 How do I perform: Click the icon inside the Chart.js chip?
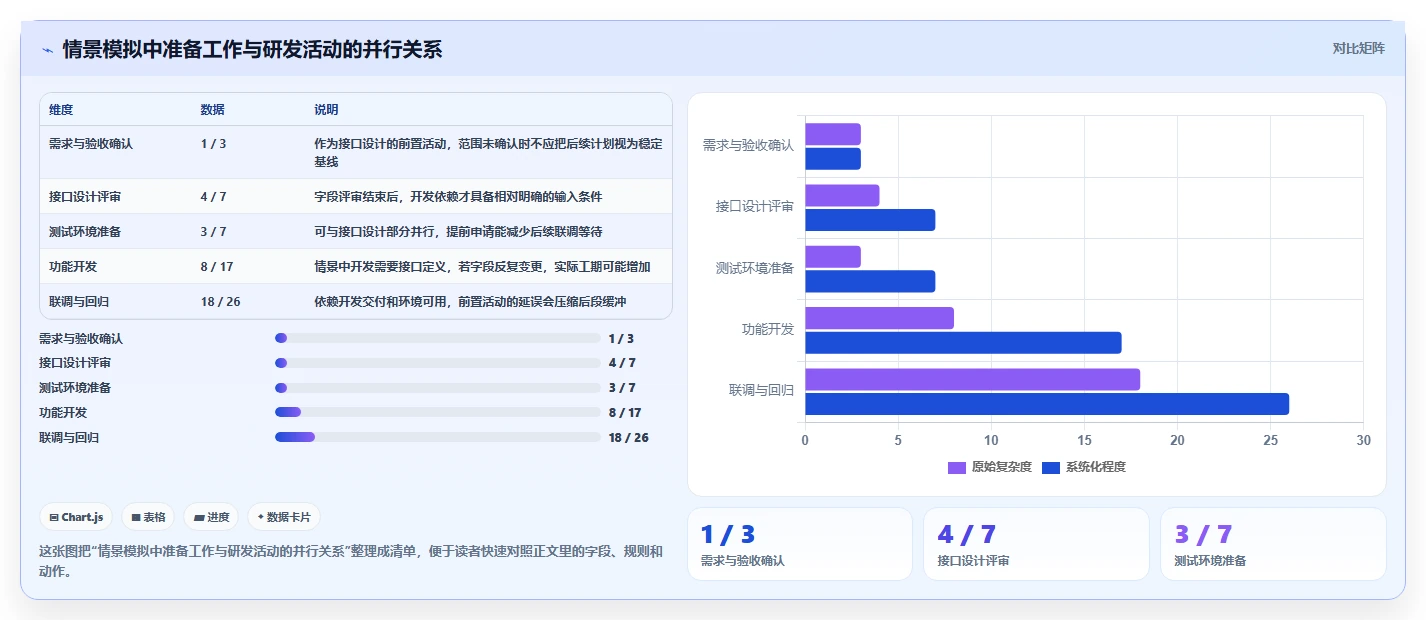(54, 517)
